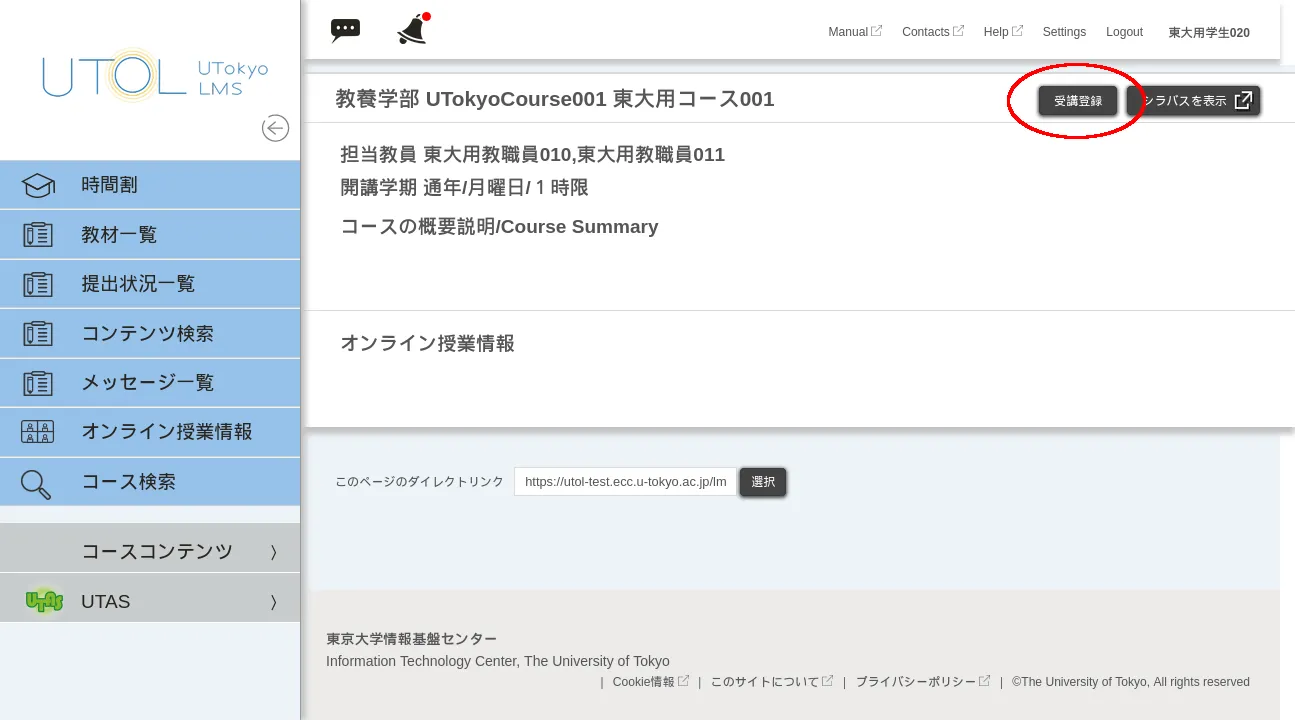Select メッセージ一覧 in the sidebar
The height and width of the screenshot is (720, 1295).
tap(147, 382)
